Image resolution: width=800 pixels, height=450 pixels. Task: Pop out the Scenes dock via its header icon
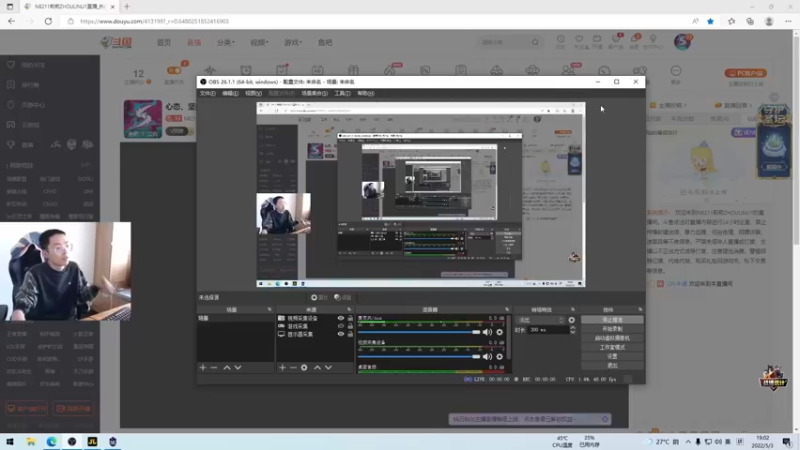pyautogui.click(x=269, y=310)
